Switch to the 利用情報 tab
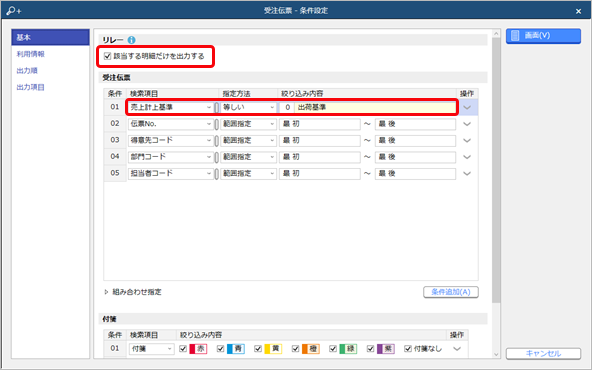Screen dimensions: 592x370 click(31, 54)
